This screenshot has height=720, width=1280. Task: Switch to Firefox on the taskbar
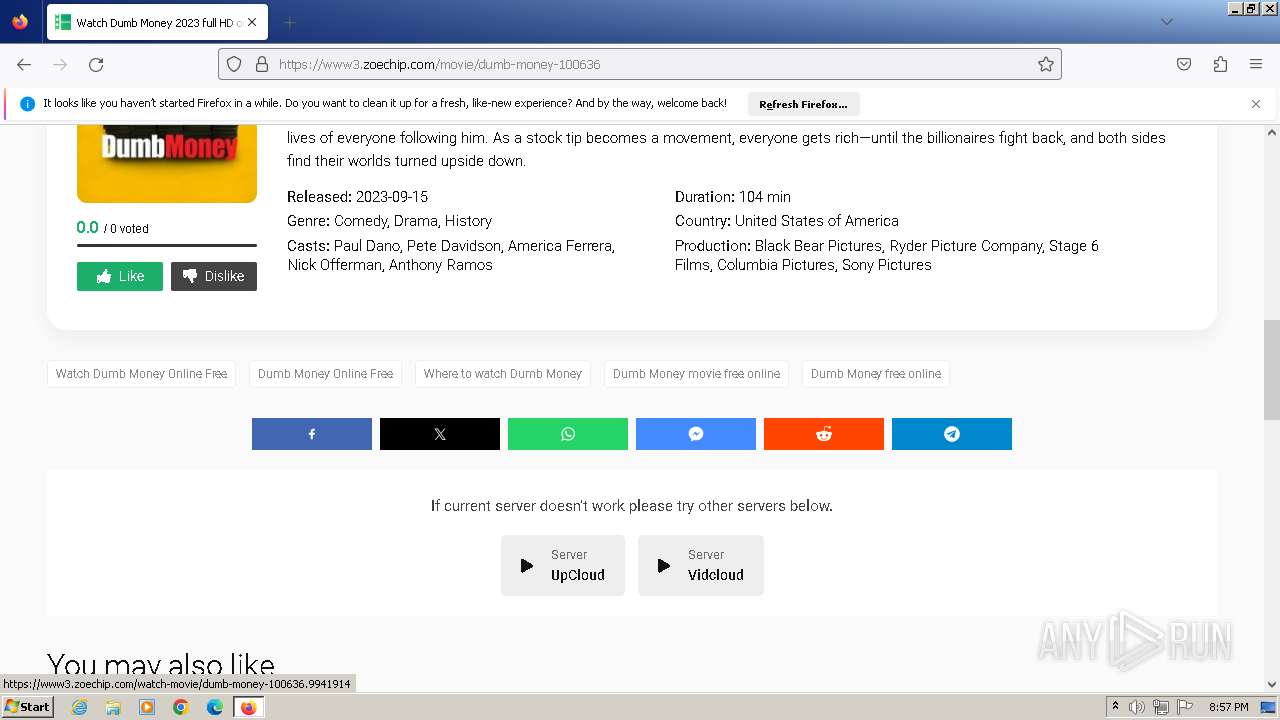coord(248,707)
